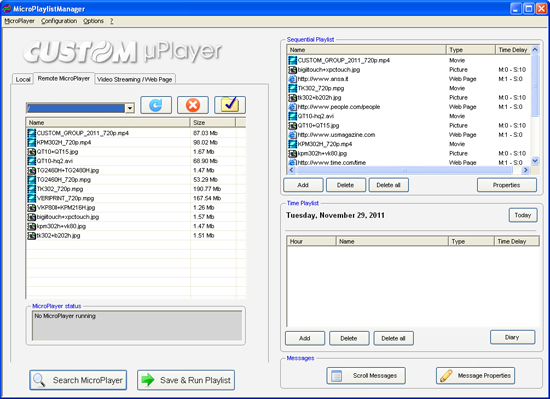The width and height of the screenshot is (550, 399).
Task: Click movie icon beside TK302_720p.mpg in Sequential Playlist
Action: tap(293, 88)
